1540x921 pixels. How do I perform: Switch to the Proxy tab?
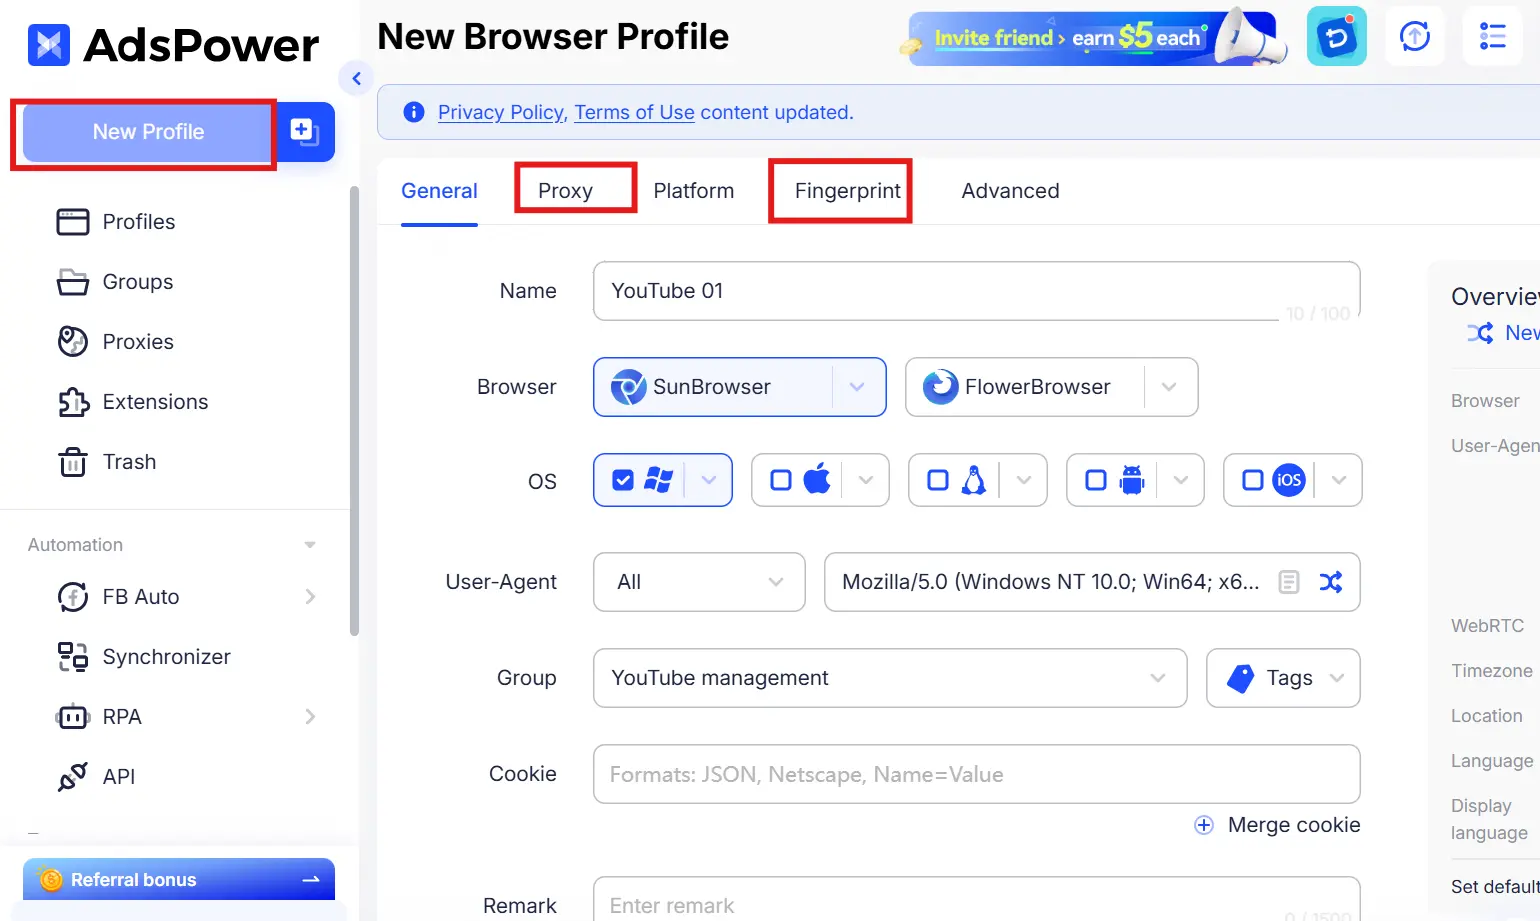pos(566,191)
